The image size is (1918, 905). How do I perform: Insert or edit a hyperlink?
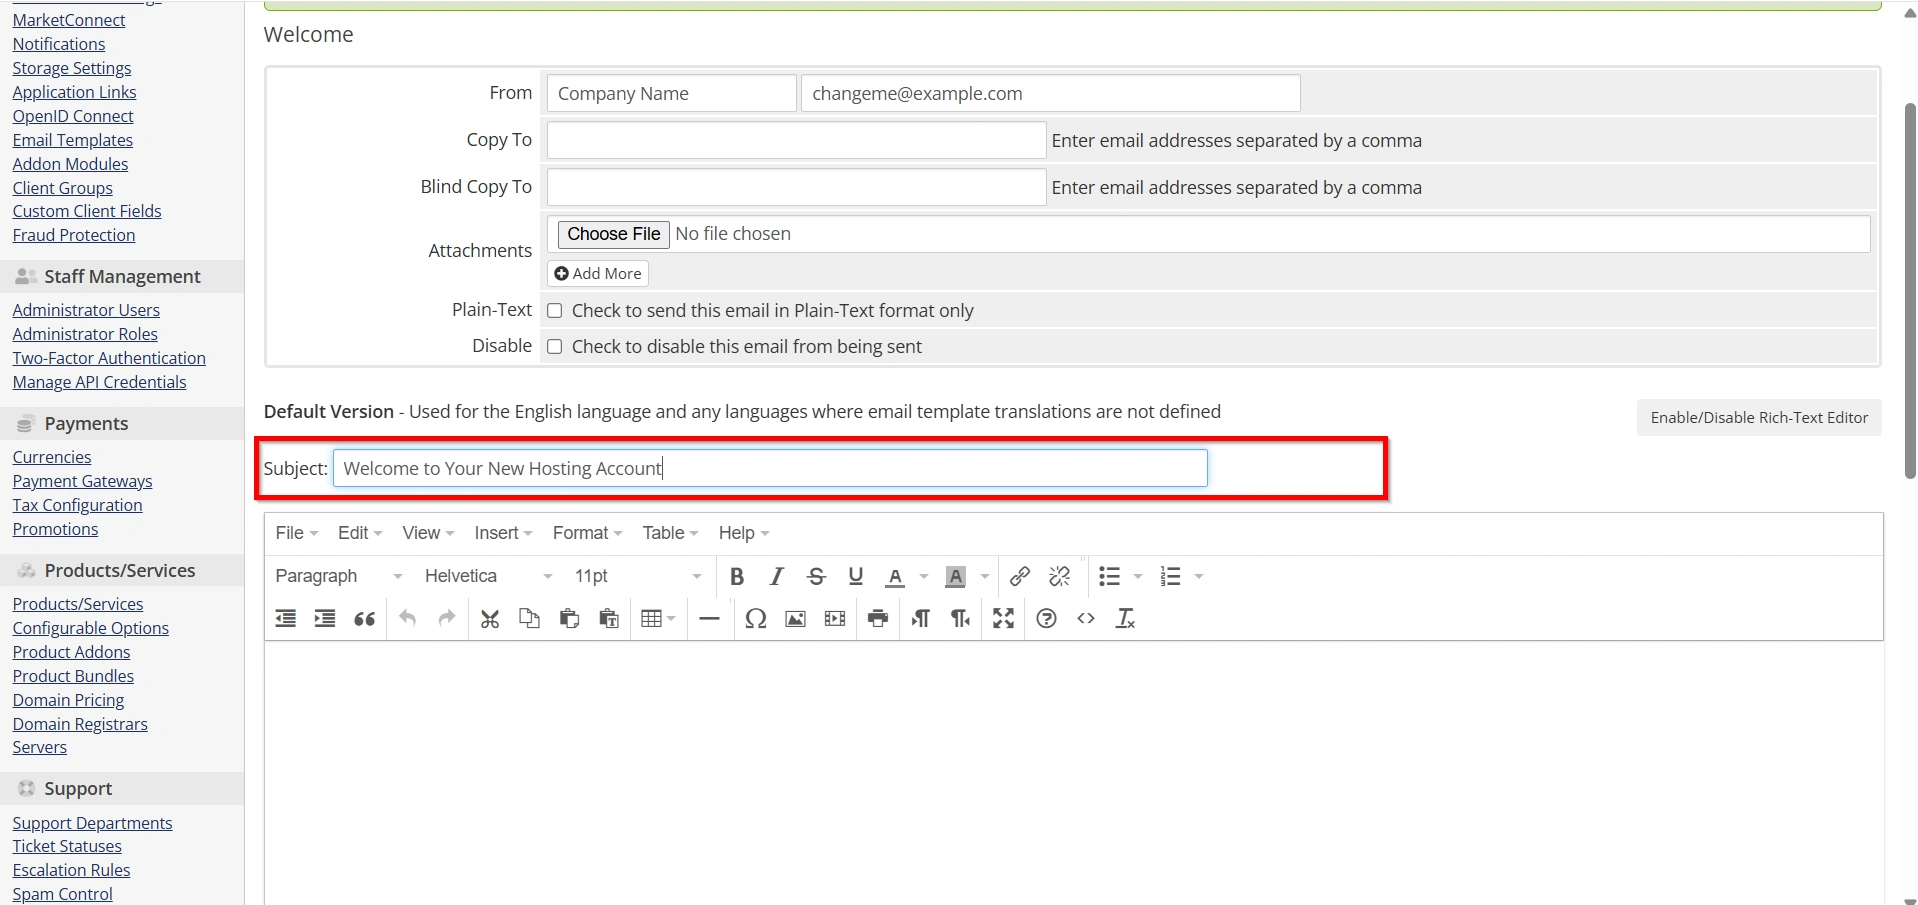tap(1019, 576)
